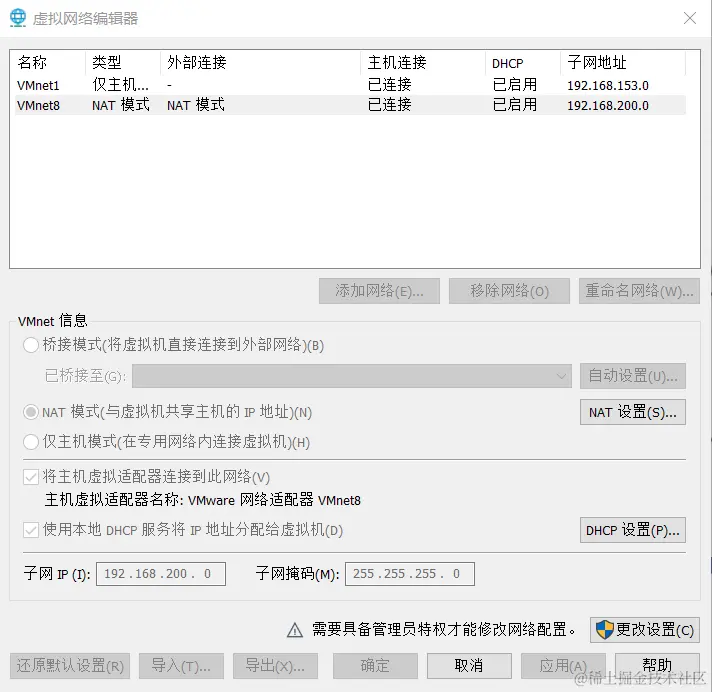Select the VMnet1 row
712x692 pixels.
click(350, 85)
